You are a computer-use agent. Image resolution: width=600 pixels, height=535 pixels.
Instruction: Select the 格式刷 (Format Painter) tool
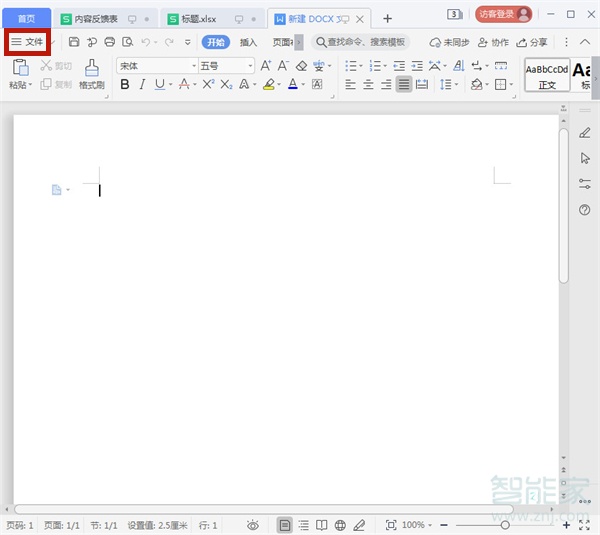92,74
